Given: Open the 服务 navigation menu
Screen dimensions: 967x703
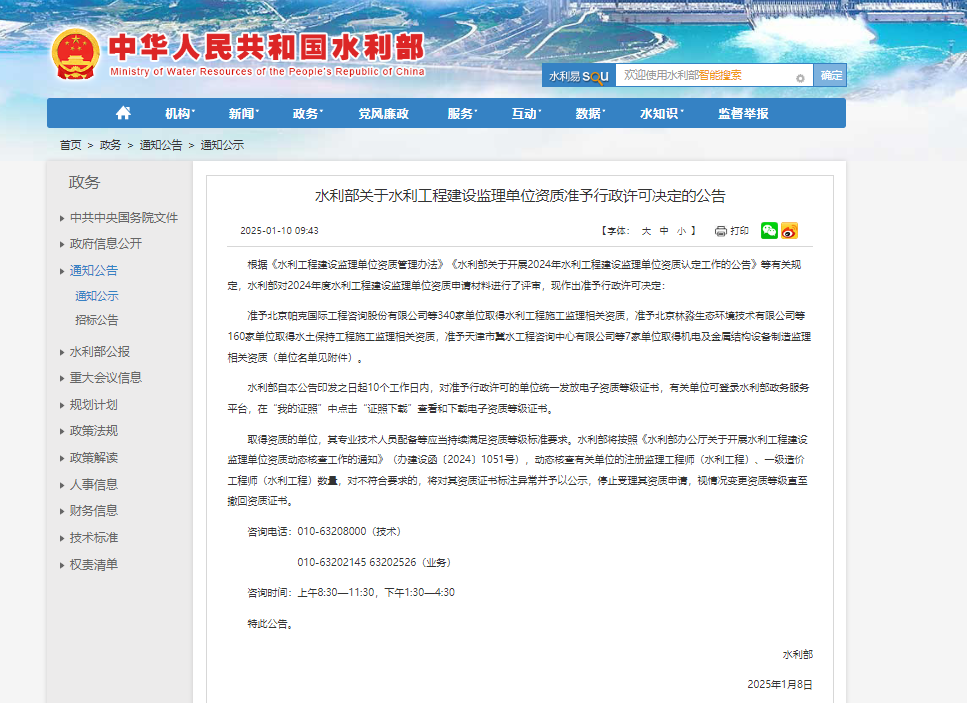Looking at the screenshot, I should point(463,113).
